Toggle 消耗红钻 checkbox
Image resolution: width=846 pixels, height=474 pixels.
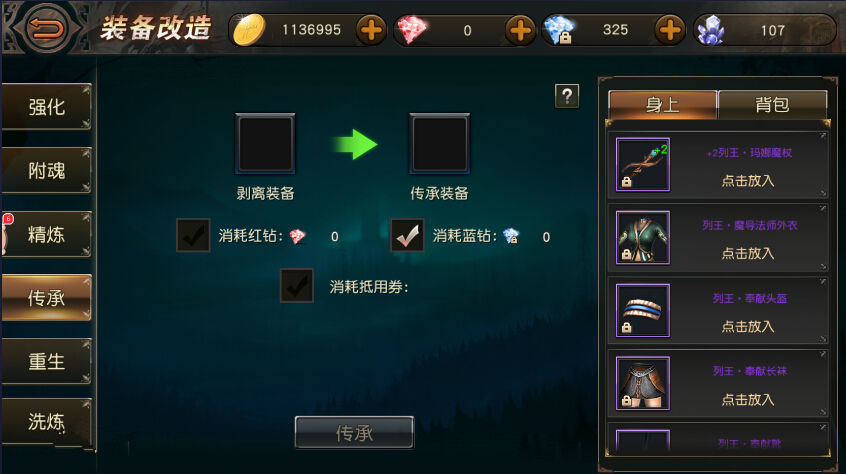pos(193,235)
